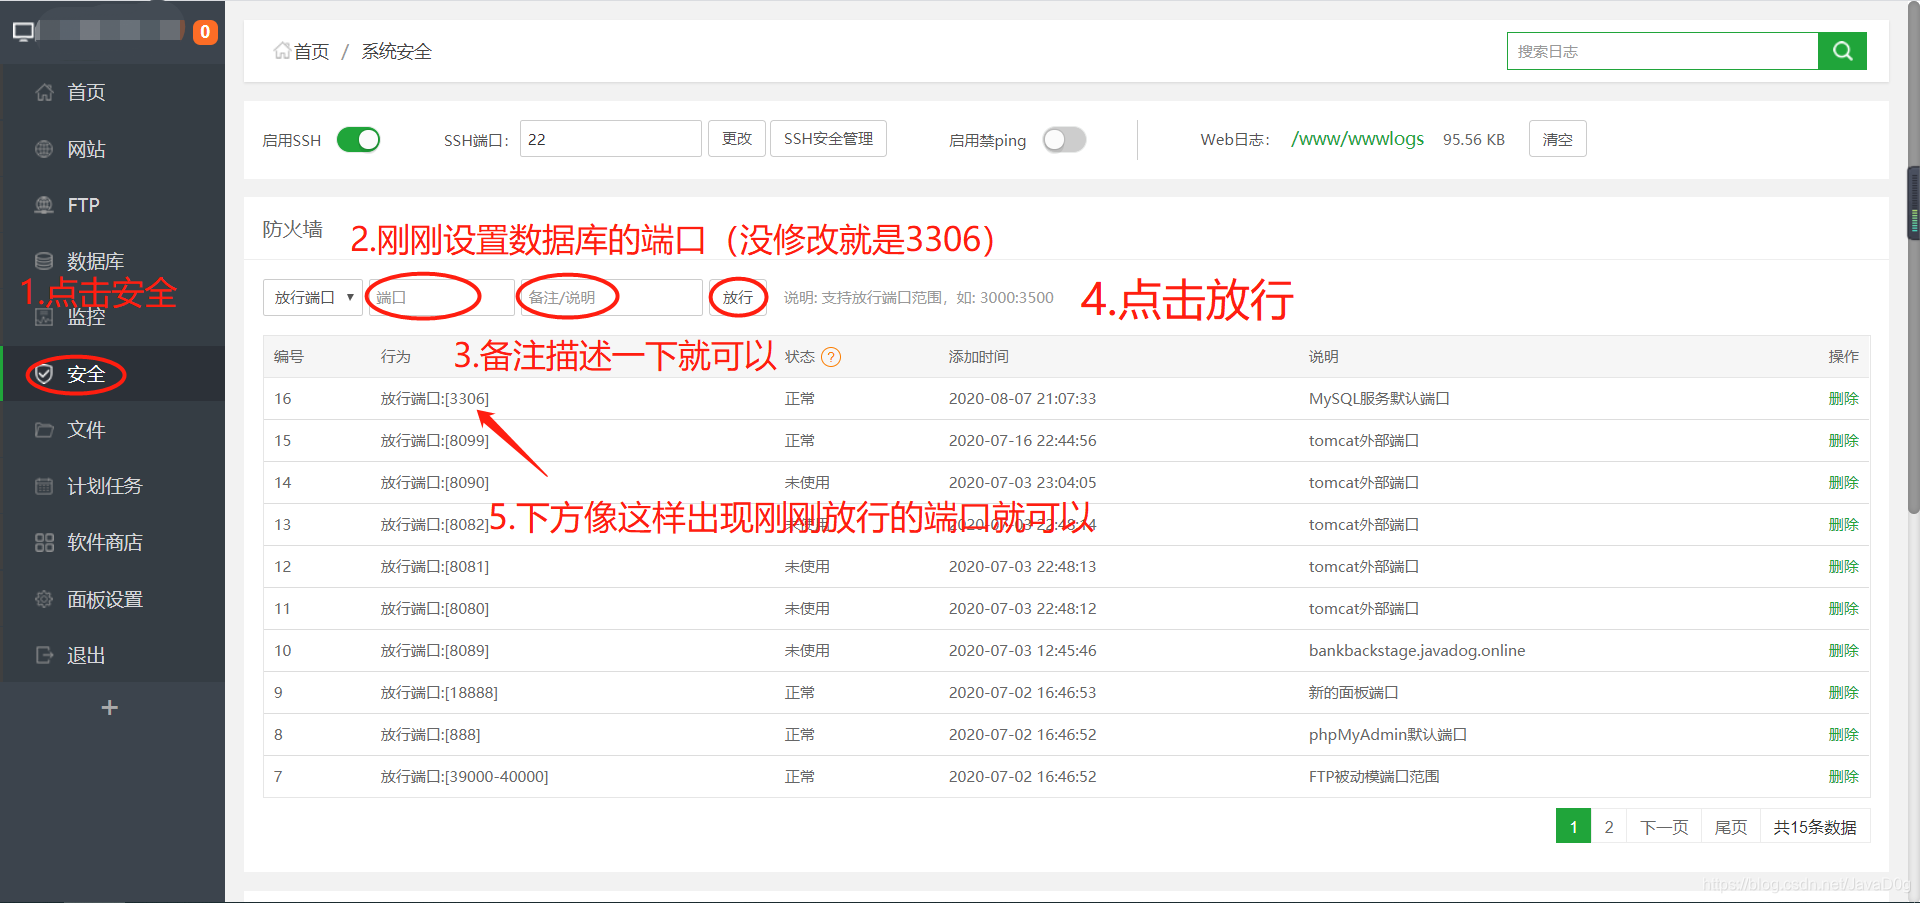The width and height of the screenshot is (1920, 903).
Task: Go to page 2 of the rules
Action: pyautogui.click(x=1609, y=826)
